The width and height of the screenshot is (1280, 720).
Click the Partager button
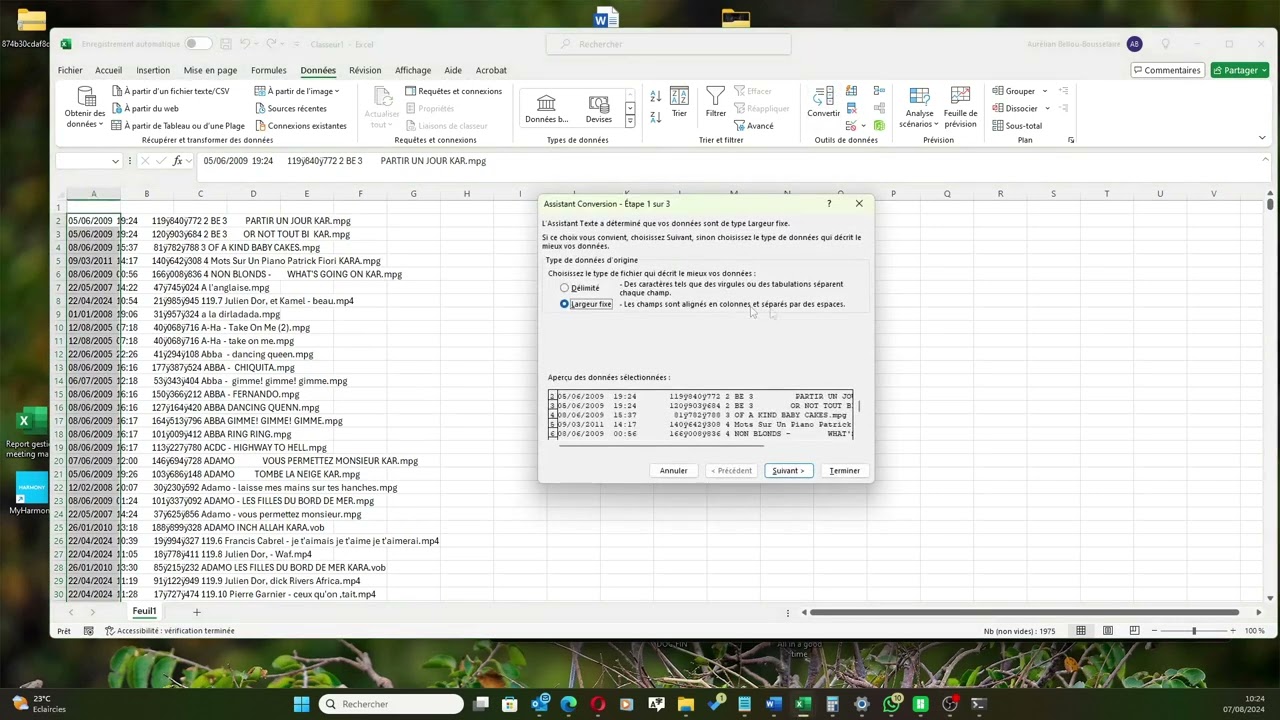coord(1239,70)
